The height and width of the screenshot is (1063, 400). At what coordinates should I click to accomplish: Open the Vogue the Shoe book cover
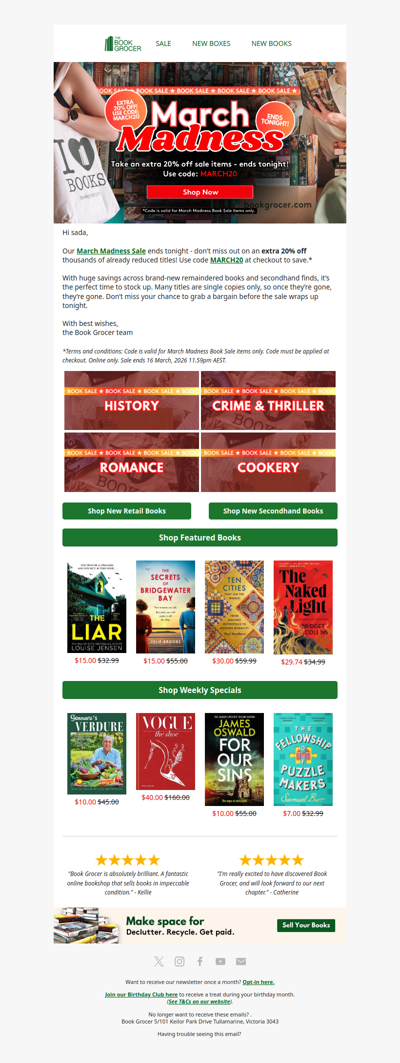point(165,751)
